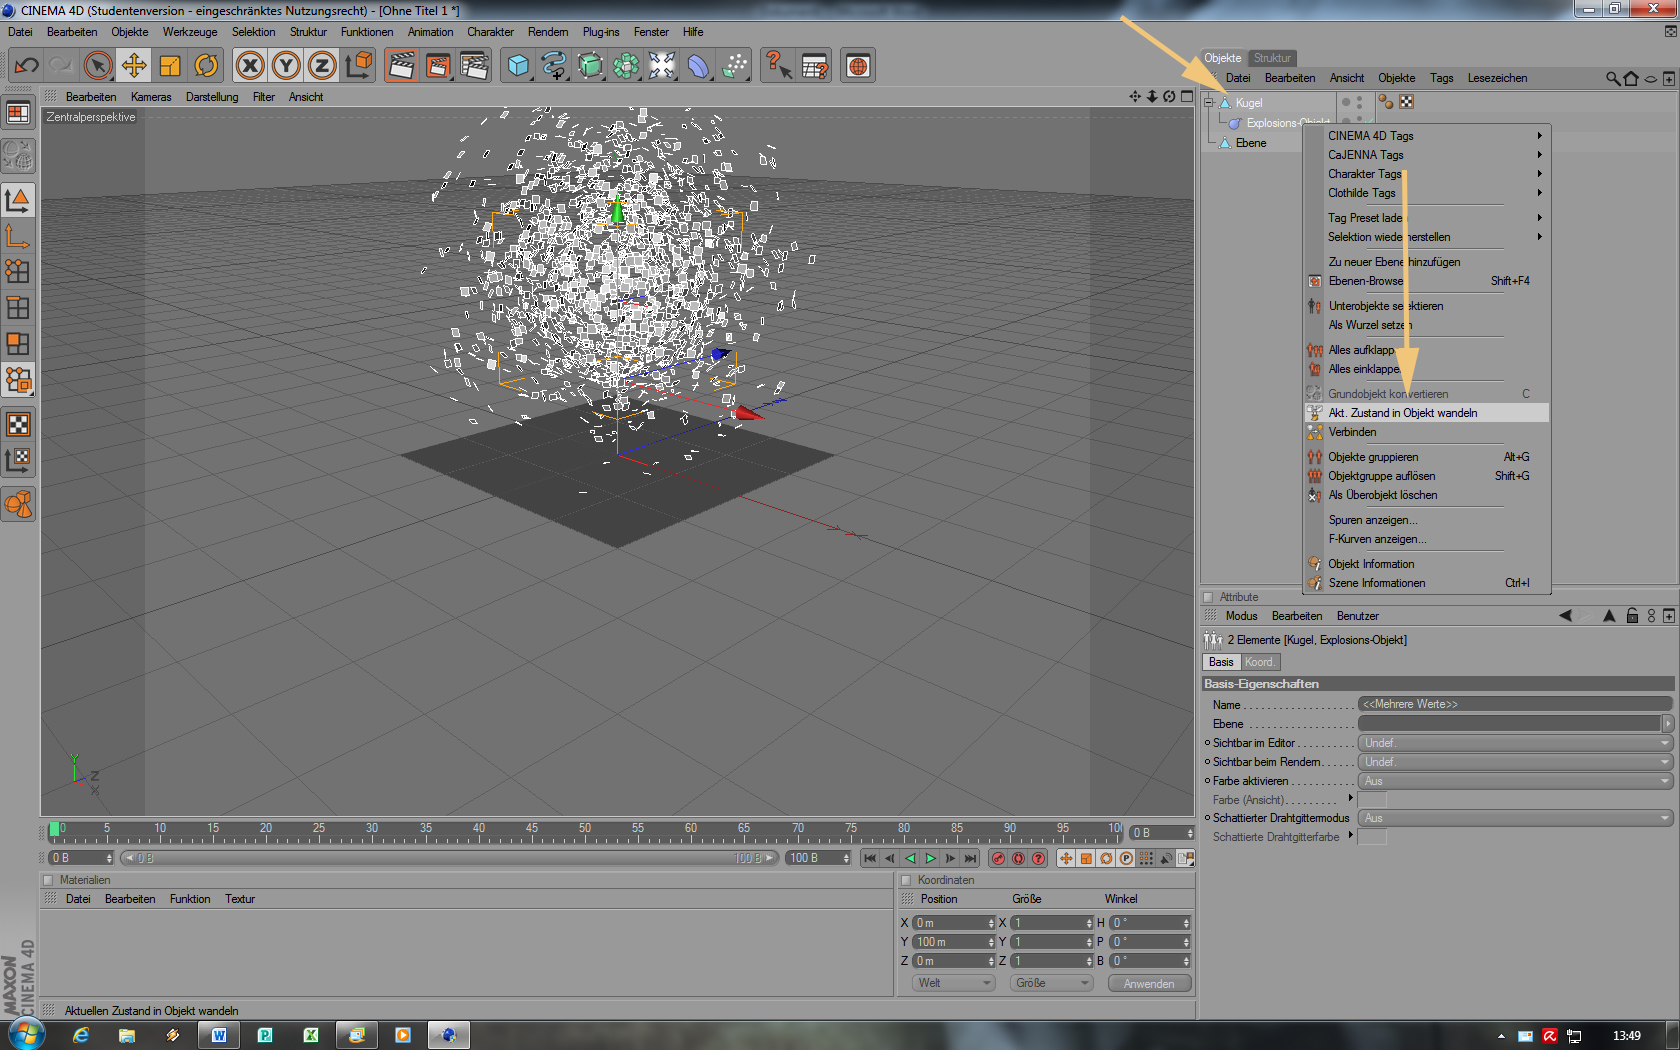
Task: Open Farbe aktivieren dropdown
Action: point(1515,781)
